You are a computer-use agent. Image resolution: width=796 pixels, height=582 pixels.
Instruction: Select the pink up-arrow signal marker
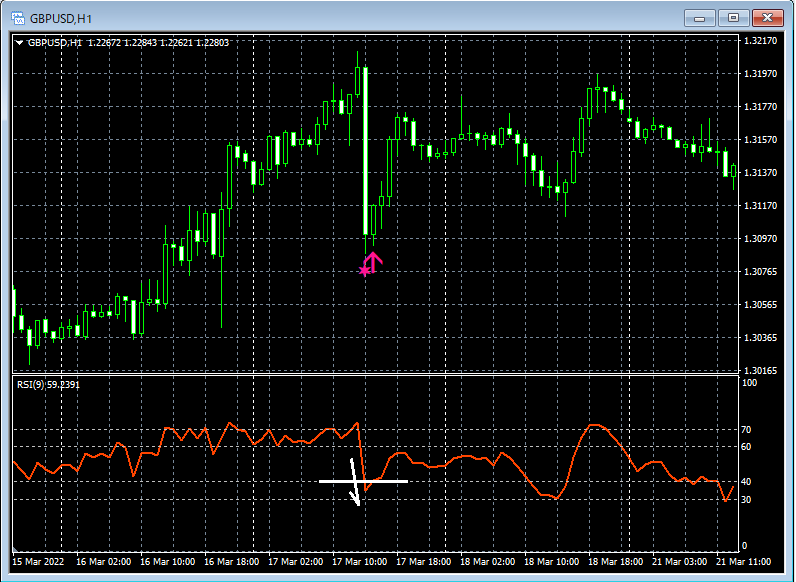coord(373,262)
